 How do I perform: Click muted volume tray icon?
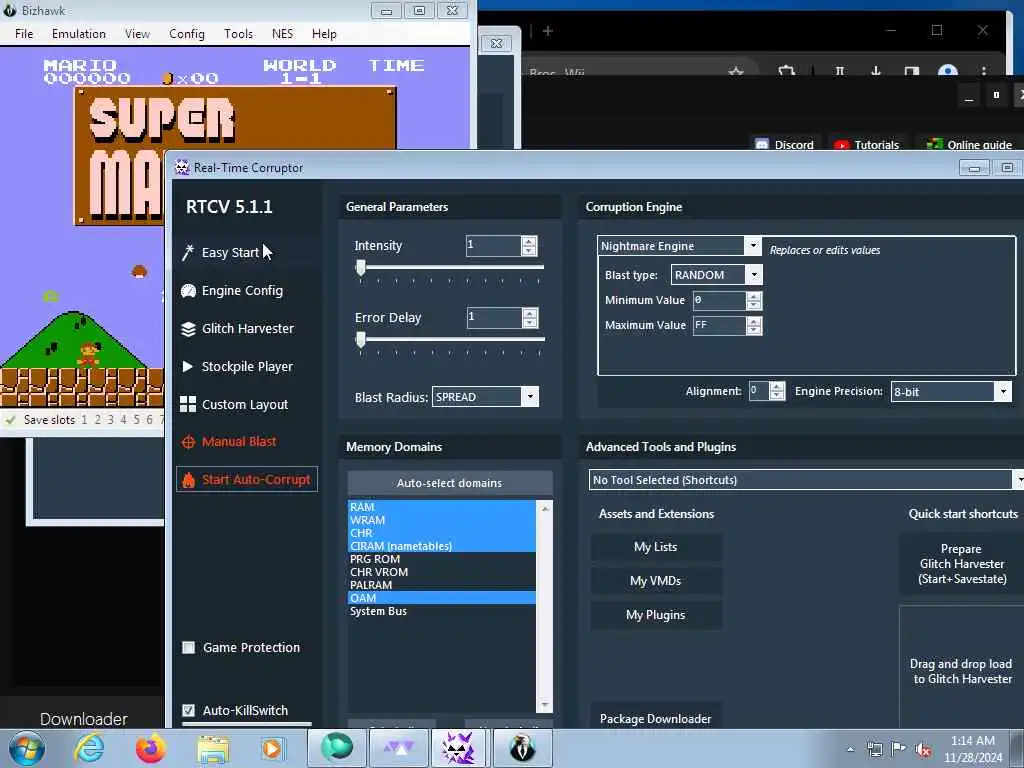pos(923,750)
